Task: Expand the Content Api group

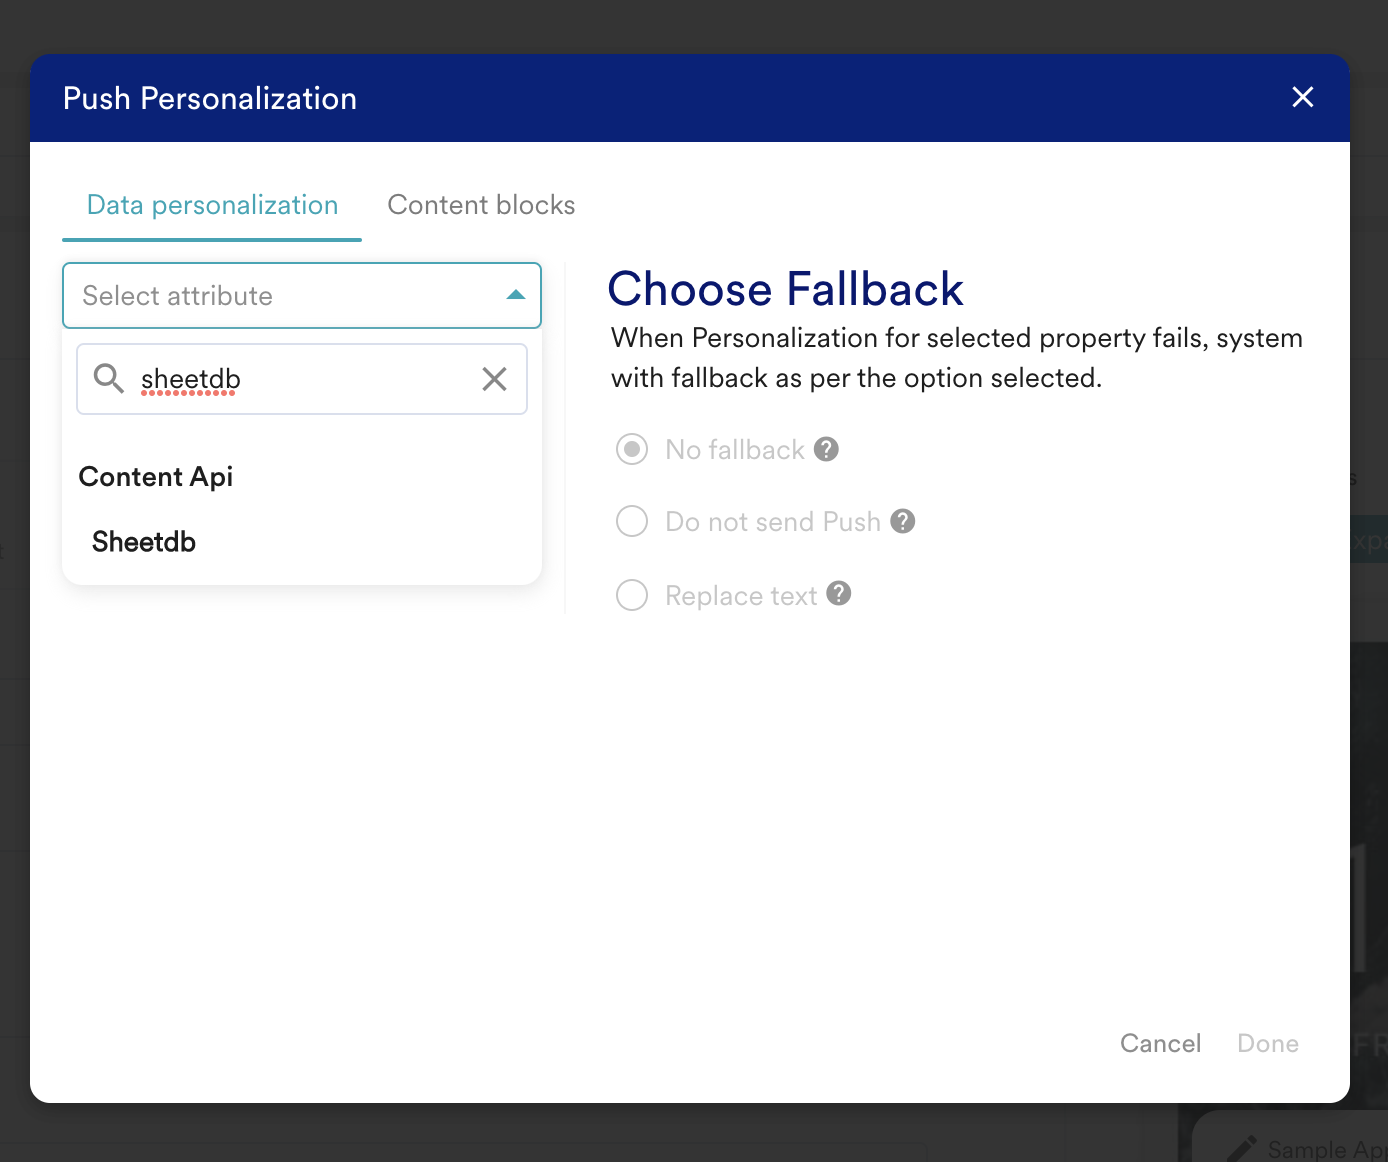Action: pos(155,476)
